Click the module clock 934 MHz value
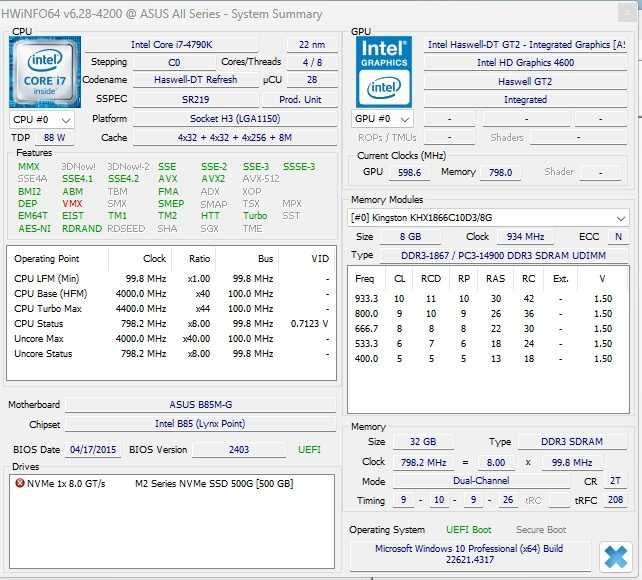 click(x=525, y=237)
